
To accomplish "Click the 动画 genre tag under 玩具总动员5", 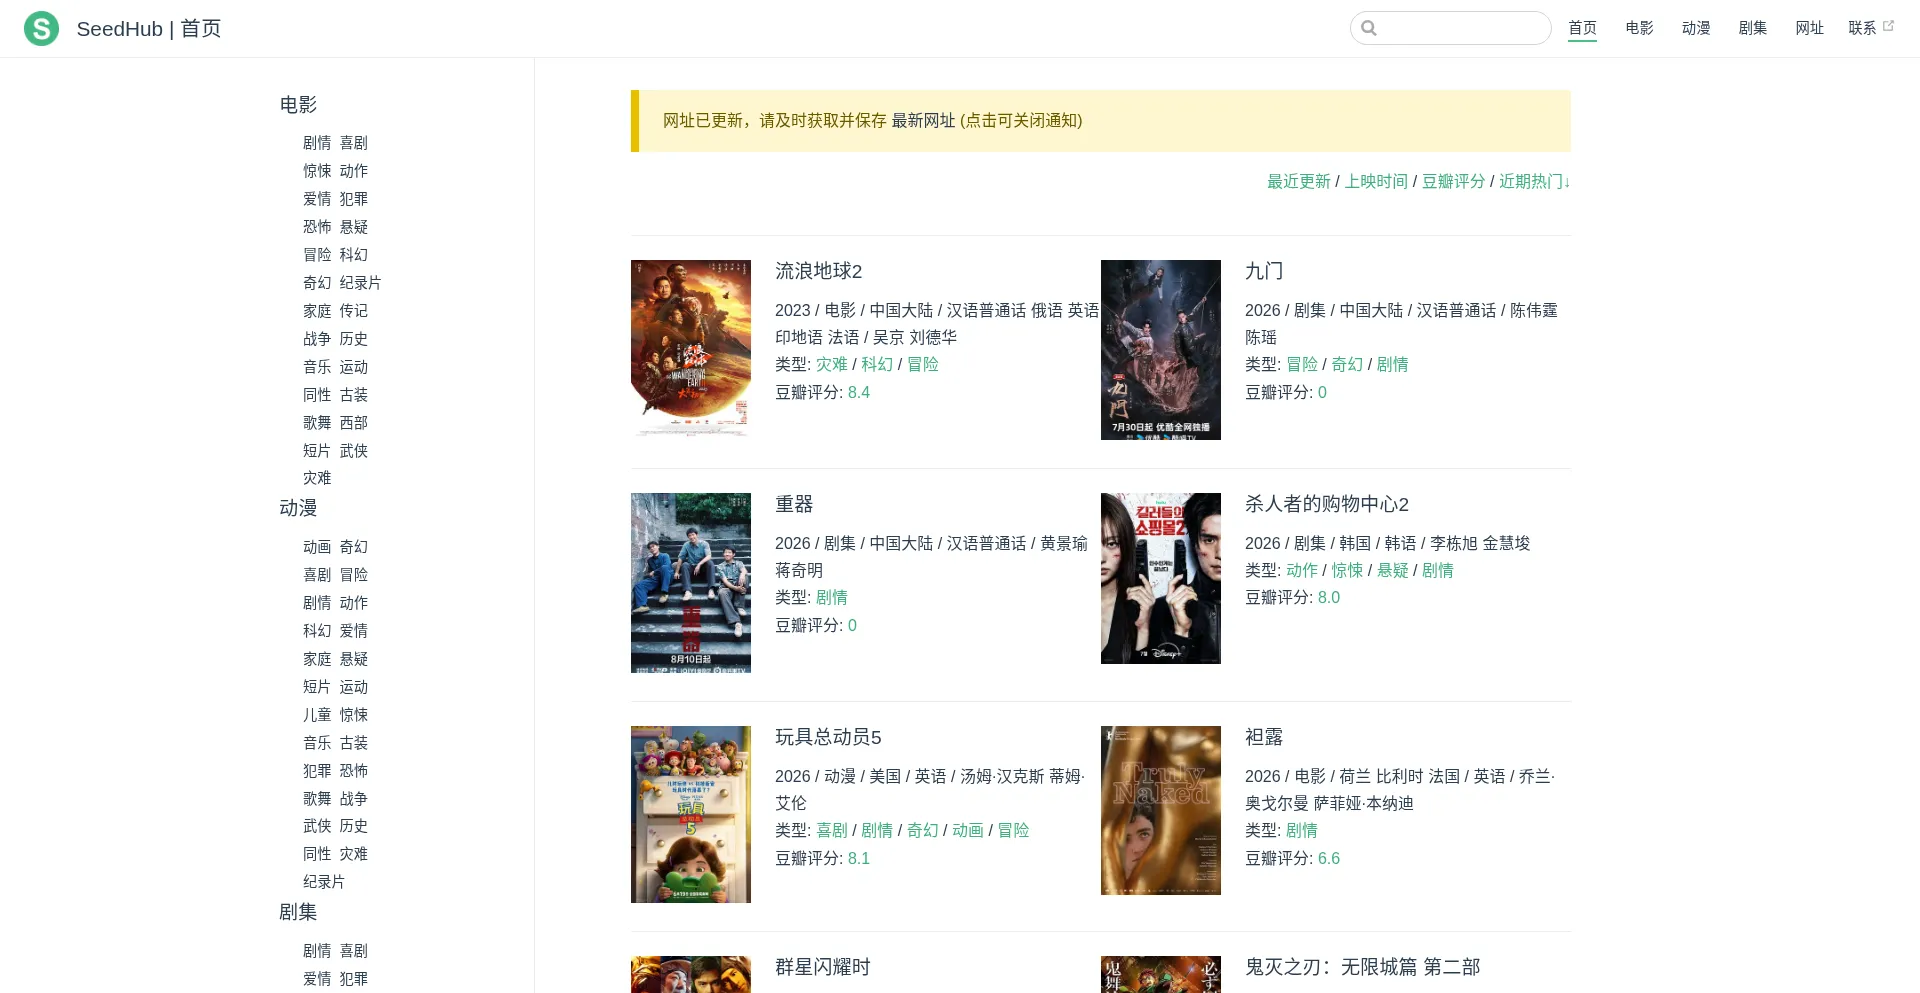I will pos(968,831).
